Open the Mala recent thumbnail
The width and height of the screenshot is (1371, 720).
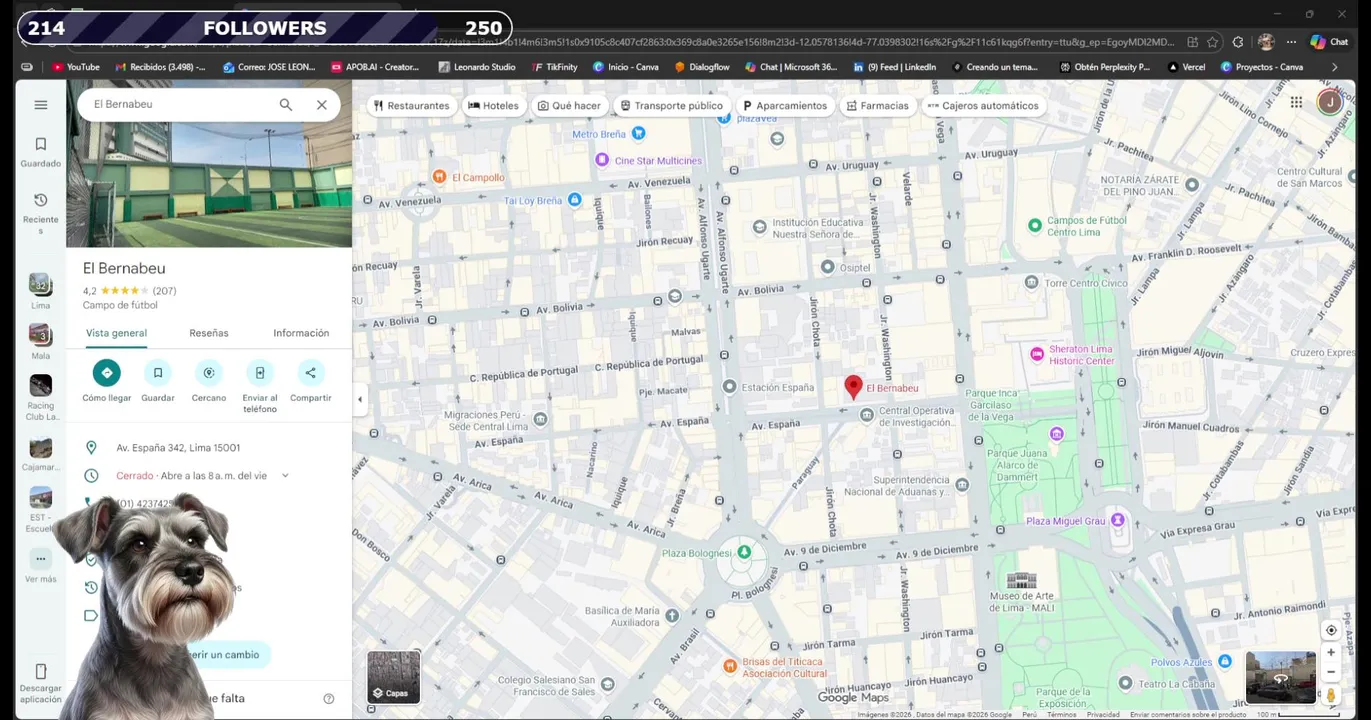40,334
